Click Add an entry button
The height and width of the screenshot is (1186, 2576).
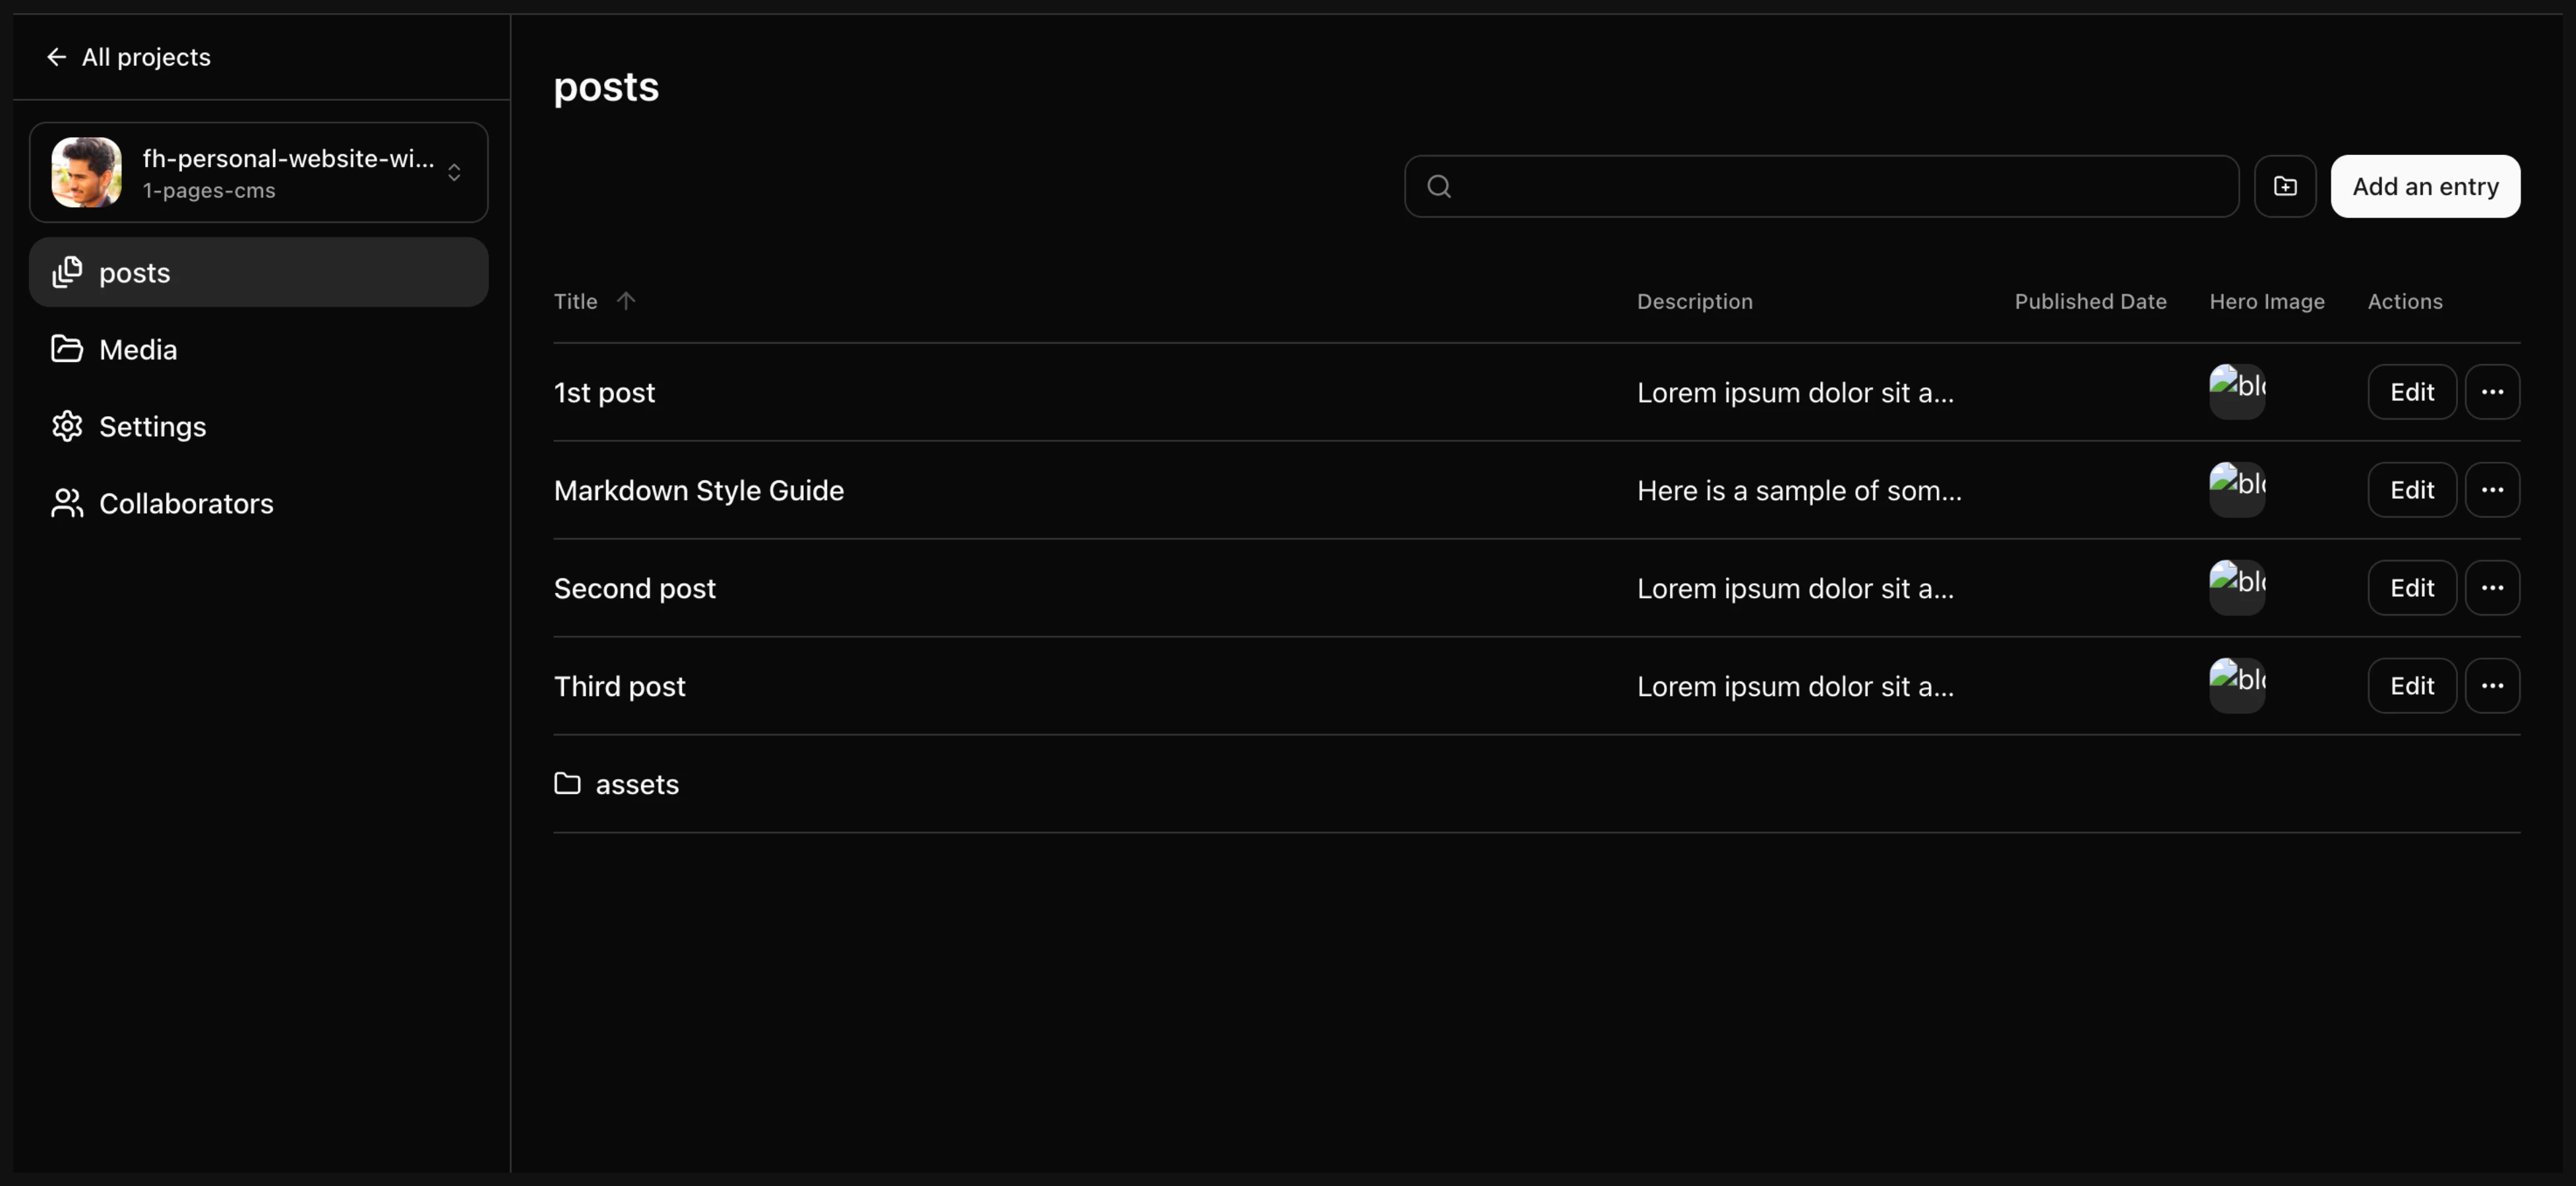tap(2425, 186)
